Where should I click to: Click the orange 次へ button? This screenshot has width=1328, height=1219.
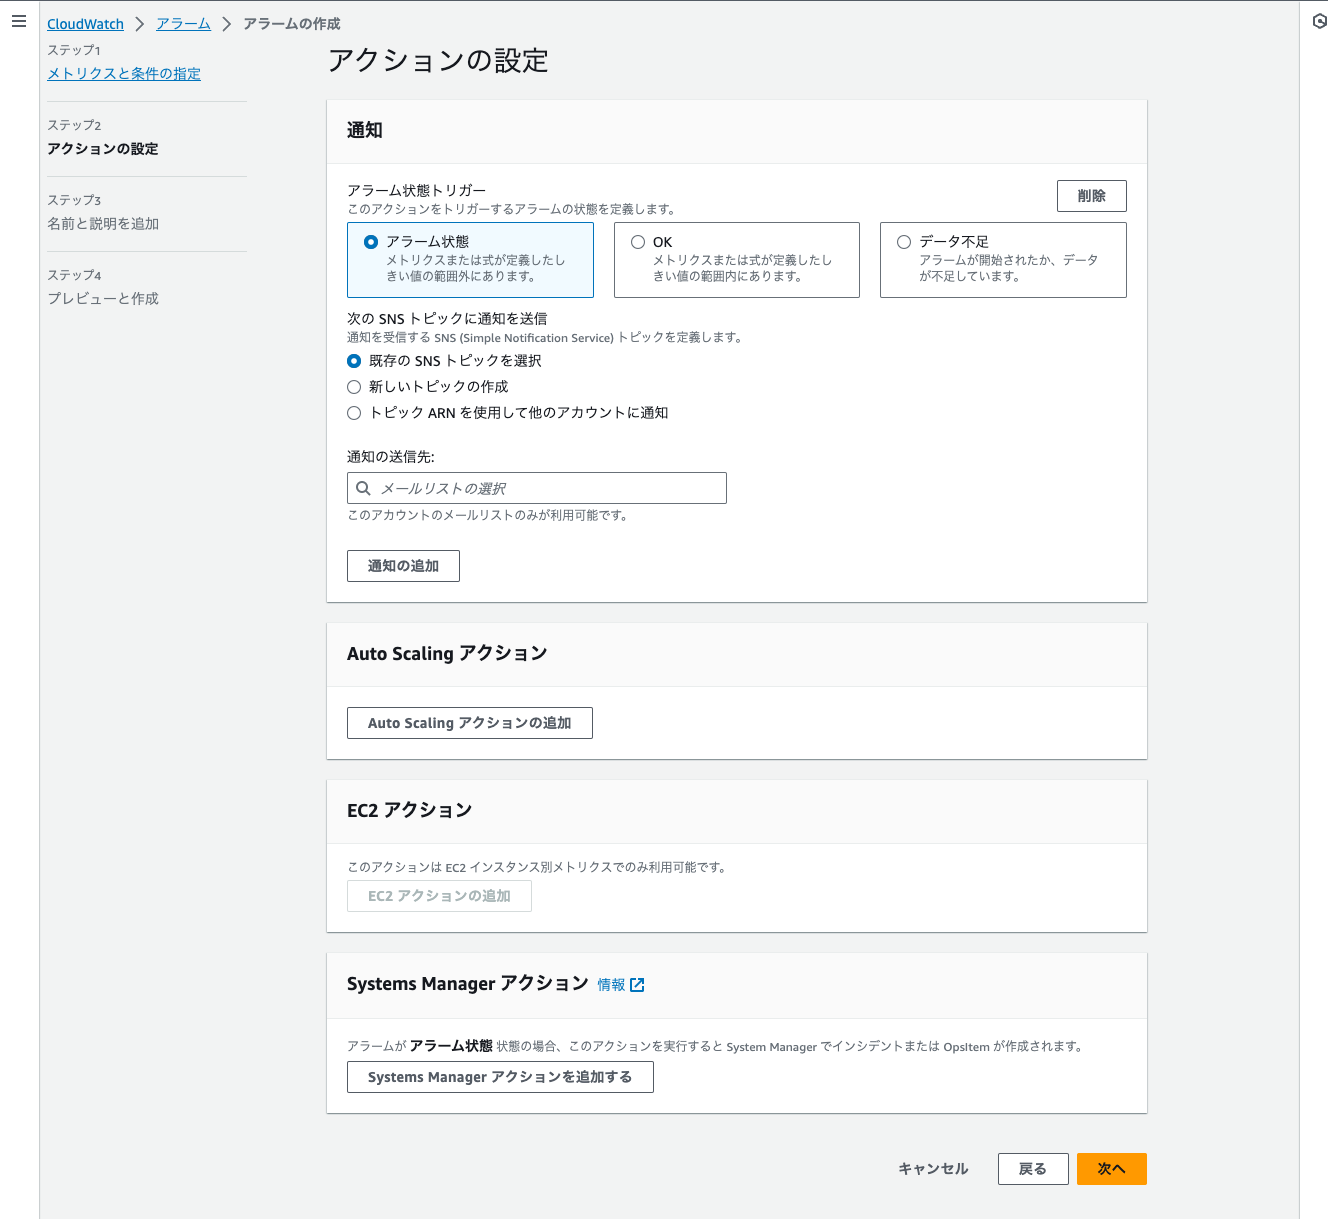coord(1112,1169)
